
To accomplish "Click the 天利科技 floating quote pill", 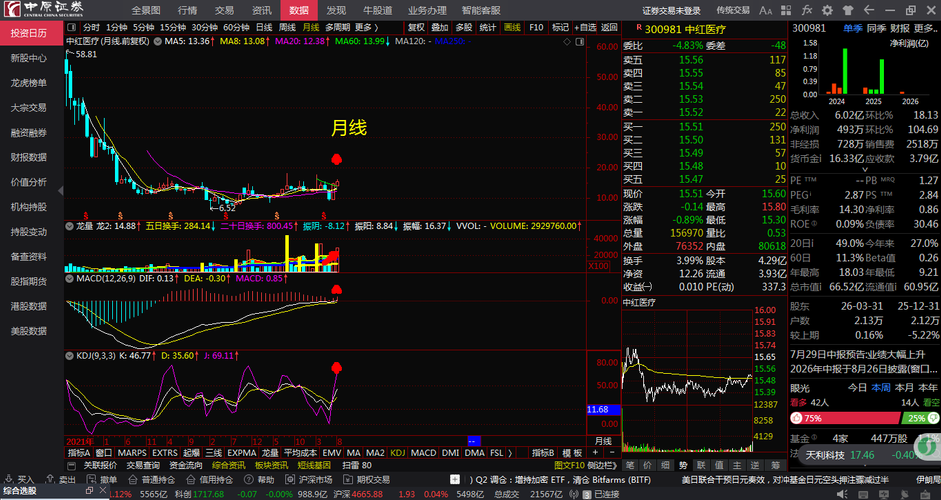I will click(x=857, y=455).
